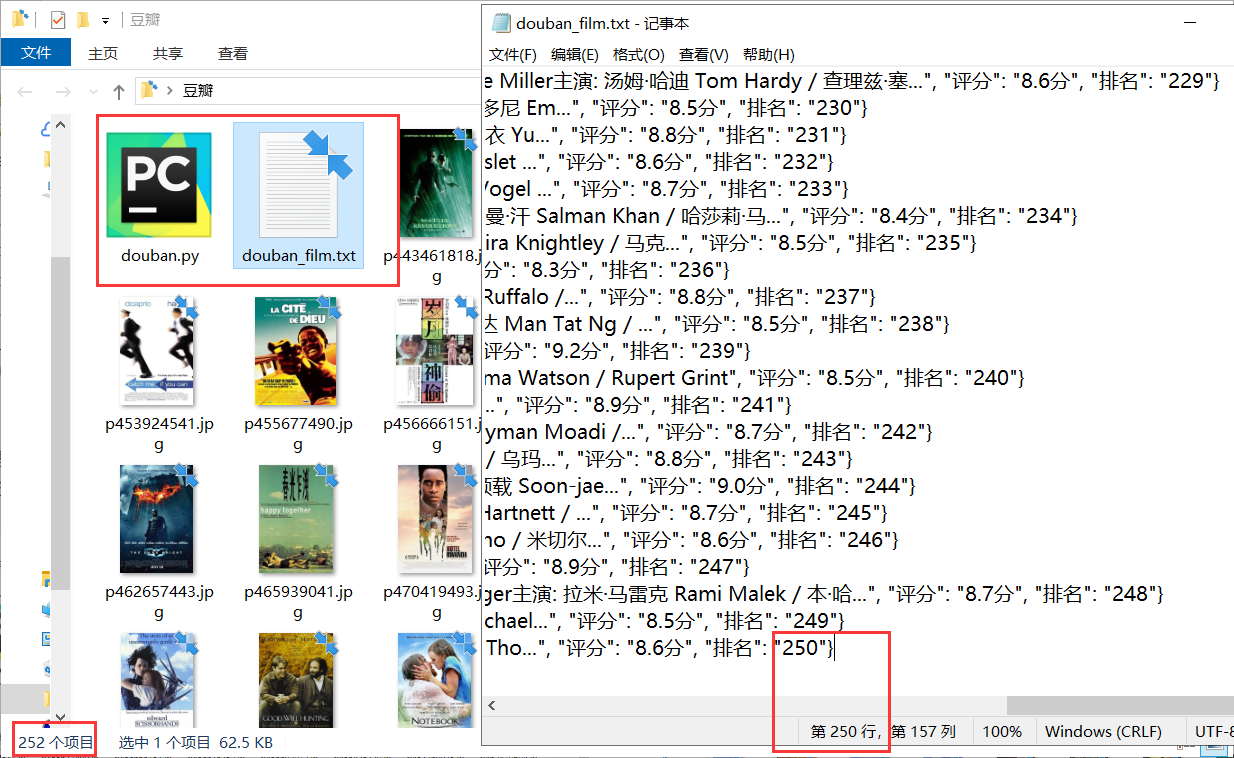The image size is (1234, 758).
Task: Click the line with Rami Malek 排名 "248"
Action: (x=823, y=594)
